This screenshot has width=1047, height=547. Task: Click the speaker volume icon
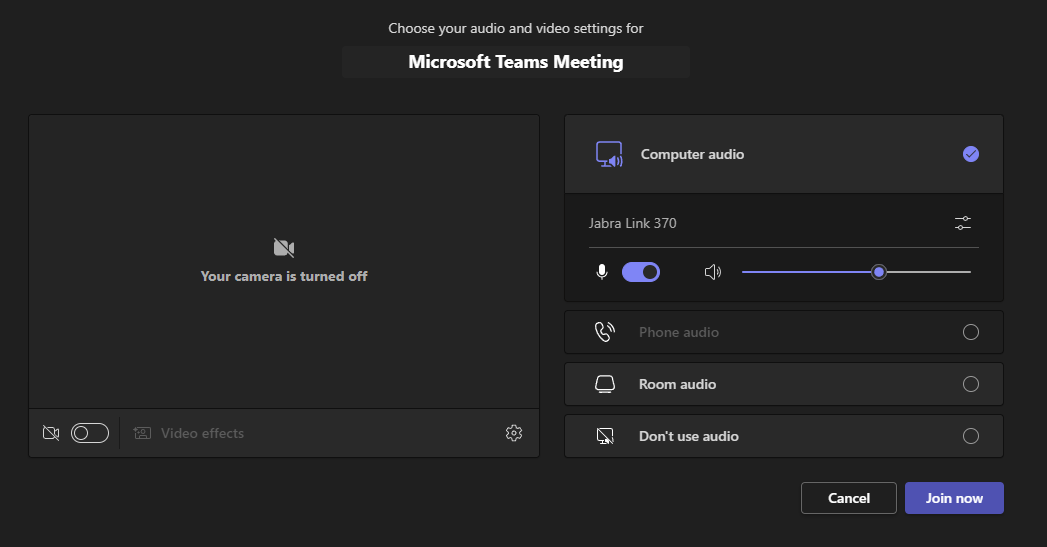point(713,272)
